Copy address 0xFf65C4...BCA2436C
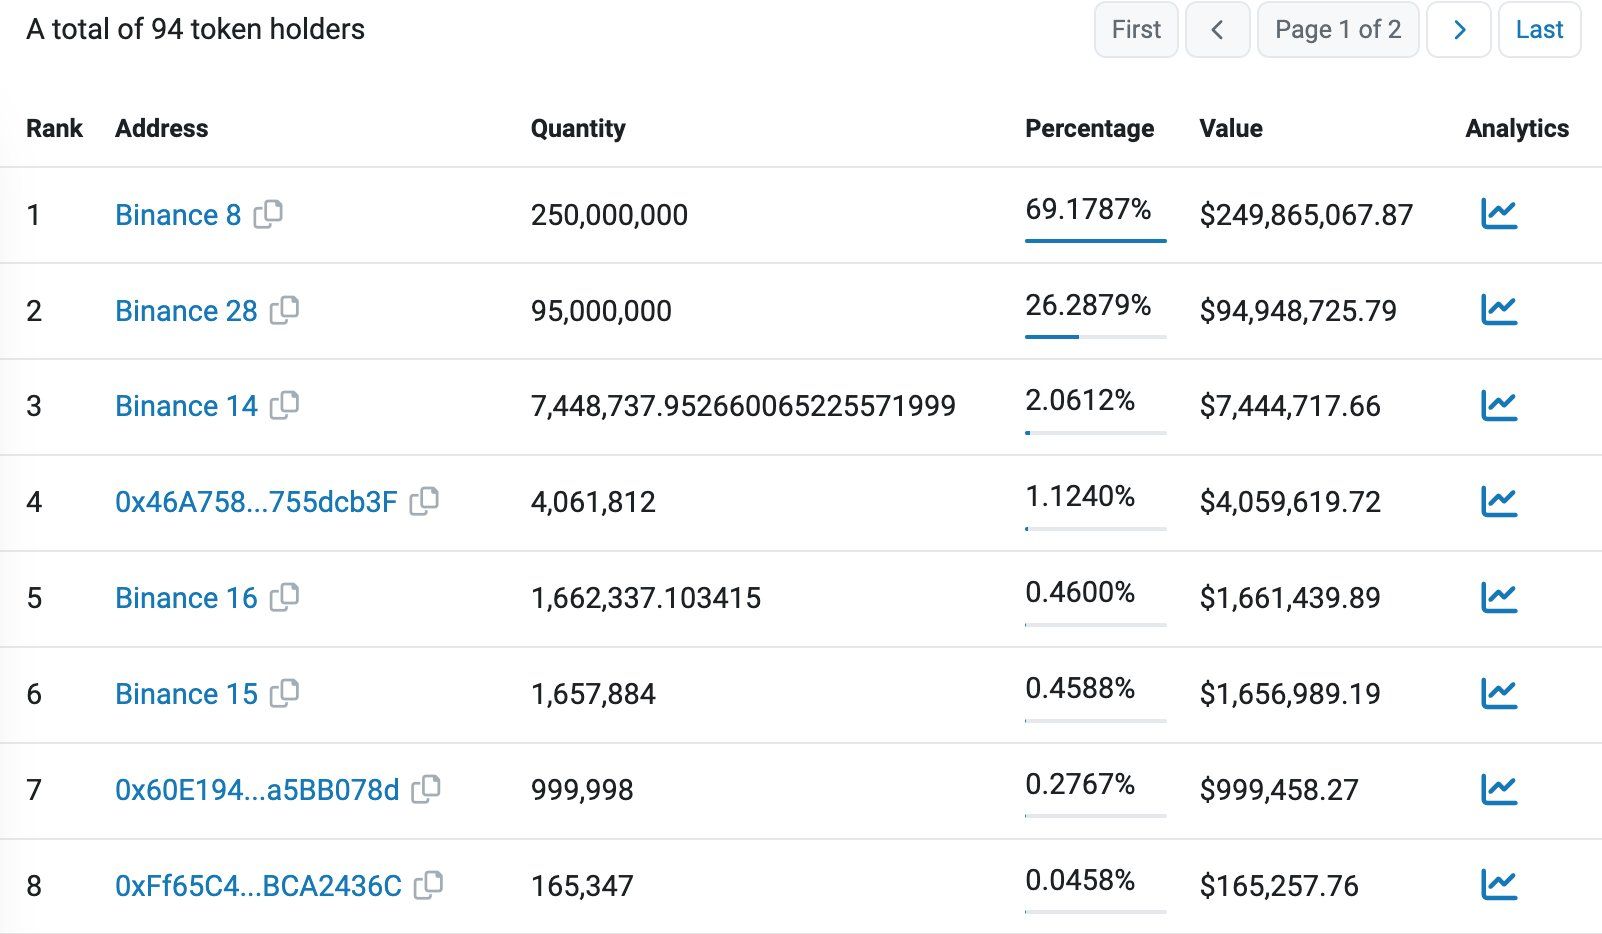Image resolution: width=1602 pixels, height=934 pixels. 428,885
